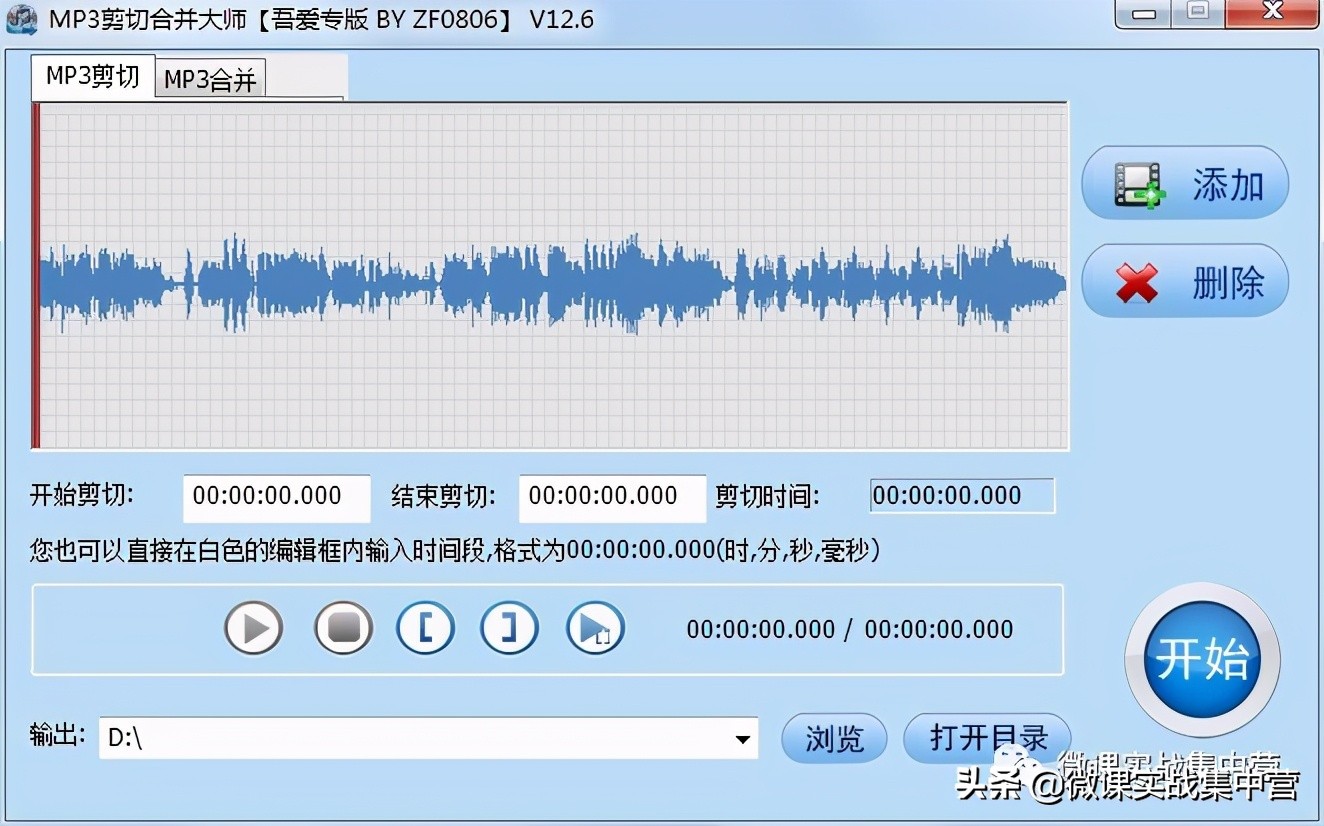This screenshot has height=826, width=1324.
Task: Click 打开目录 to open output directory
Action: (987, 738)
